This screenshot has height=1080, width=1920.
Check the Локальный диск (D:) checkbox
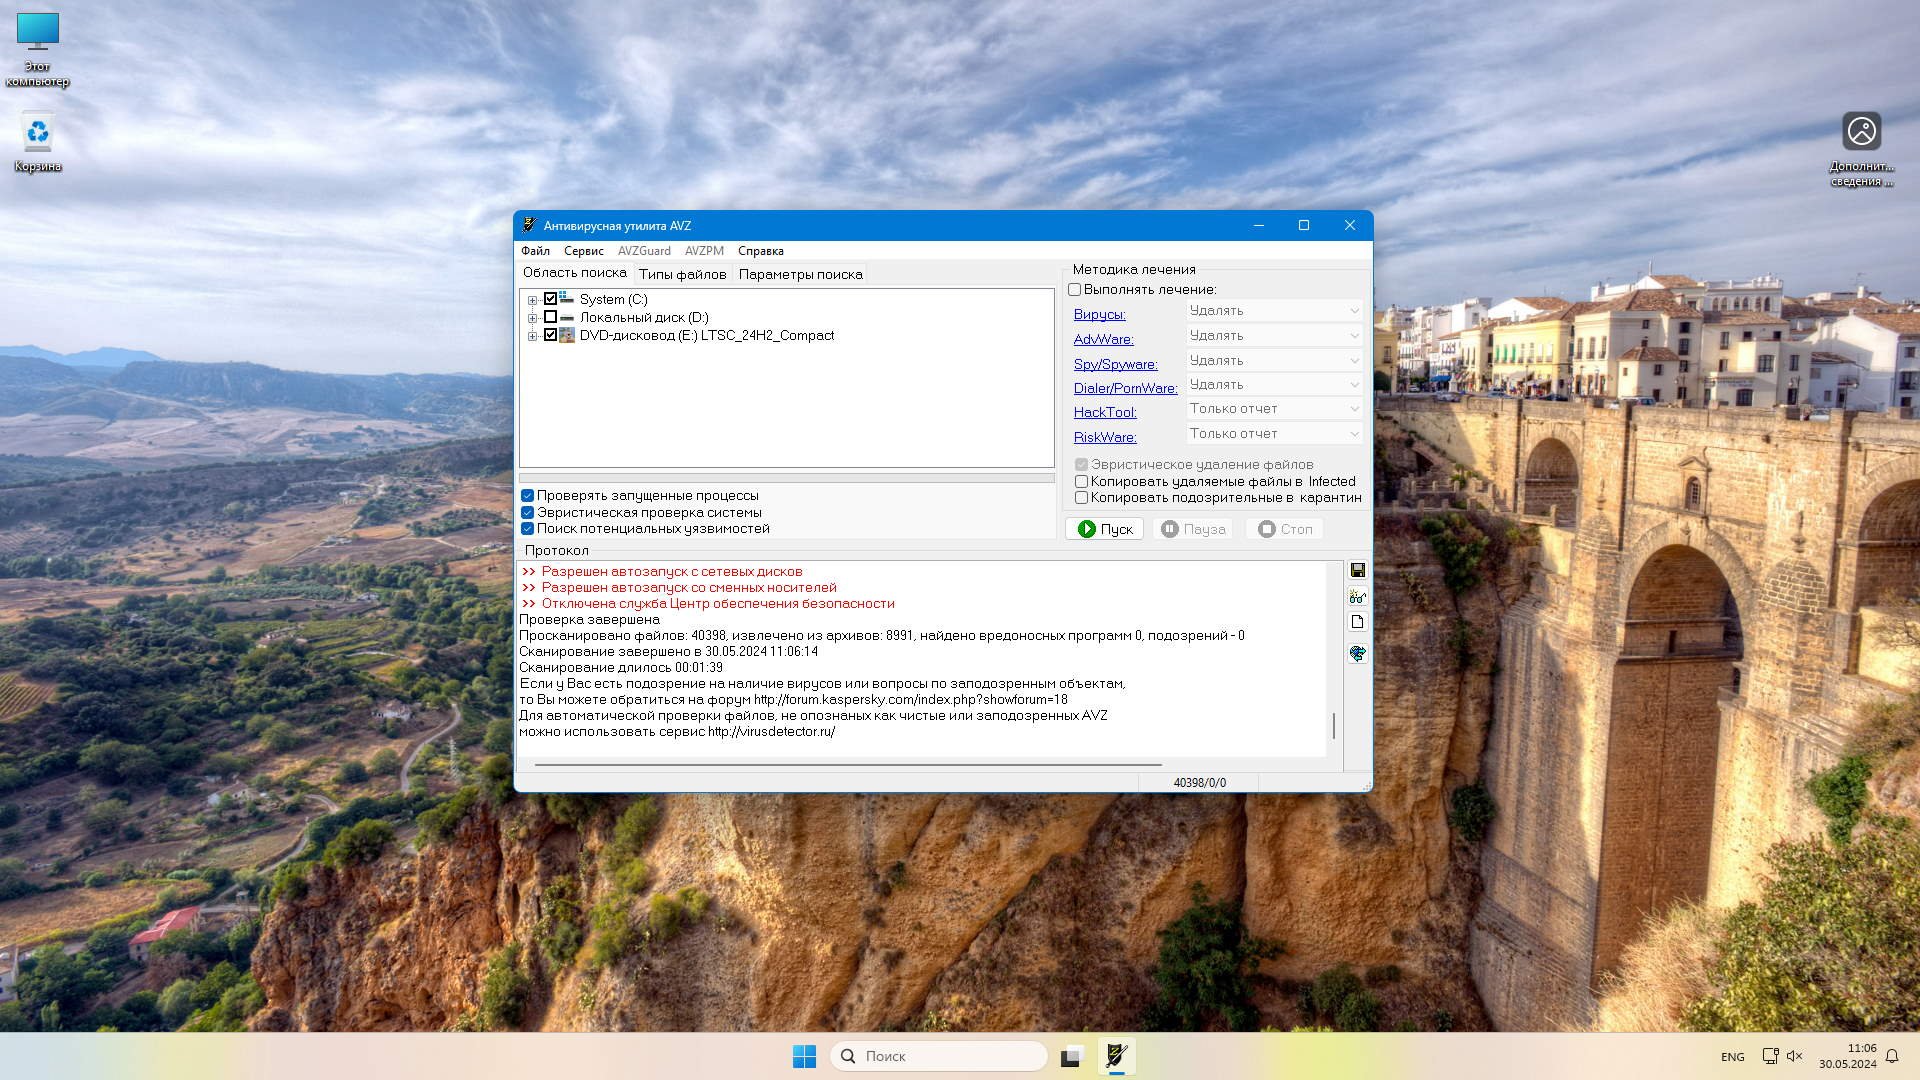pos(550,317)
